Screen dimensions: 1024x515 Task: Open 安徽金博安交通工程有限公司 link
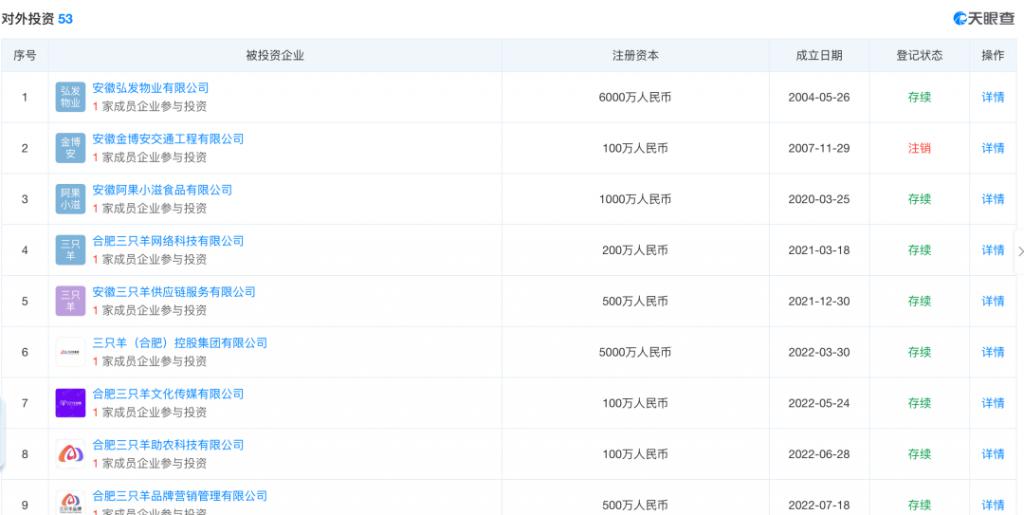(168, 139)
